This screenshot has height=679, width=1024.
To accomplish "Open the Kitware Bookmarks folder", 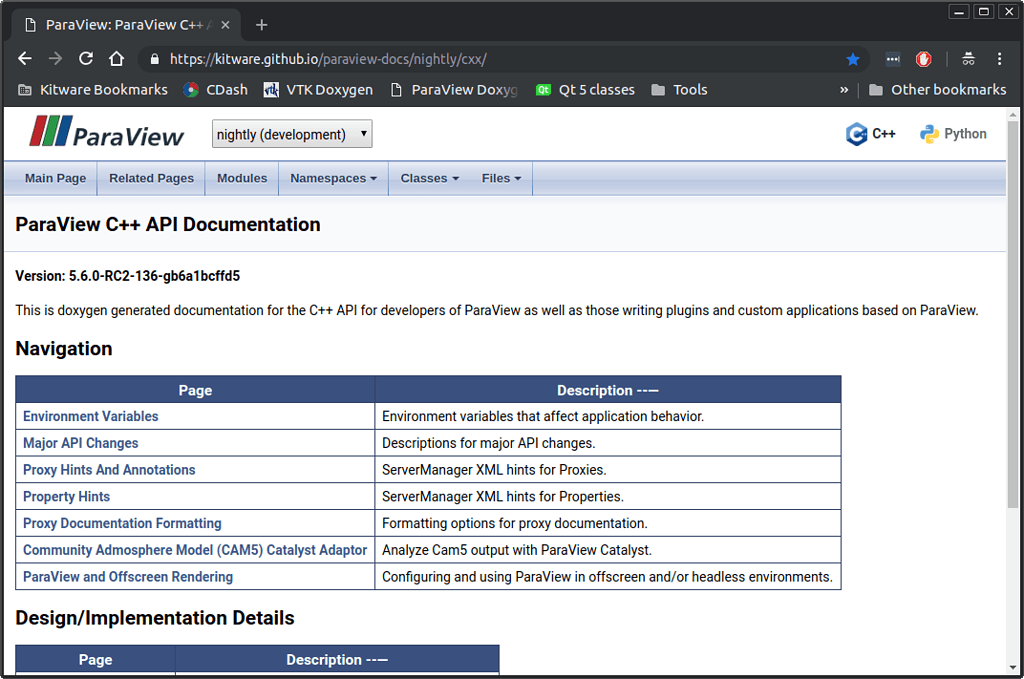I will click(x=93, y=90).
